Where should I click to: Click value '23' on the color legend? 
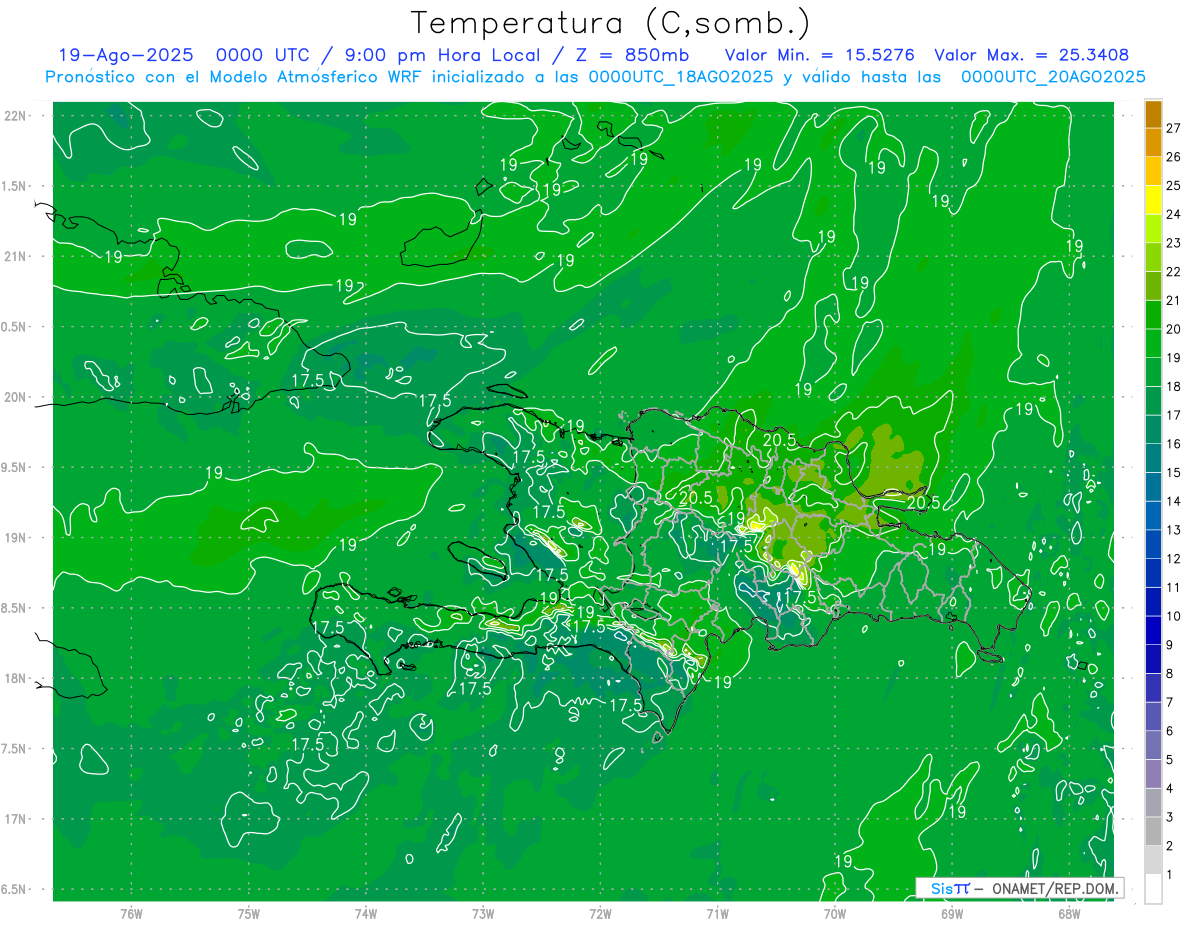[x=1174, y=243]
